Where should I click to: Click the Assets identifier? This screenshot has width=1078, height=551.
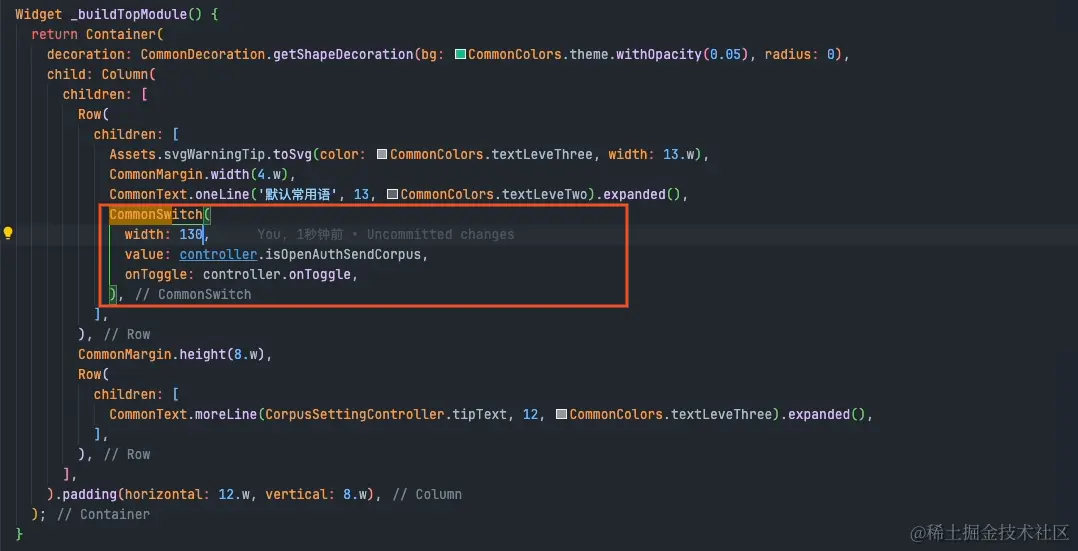pos(133,154)
